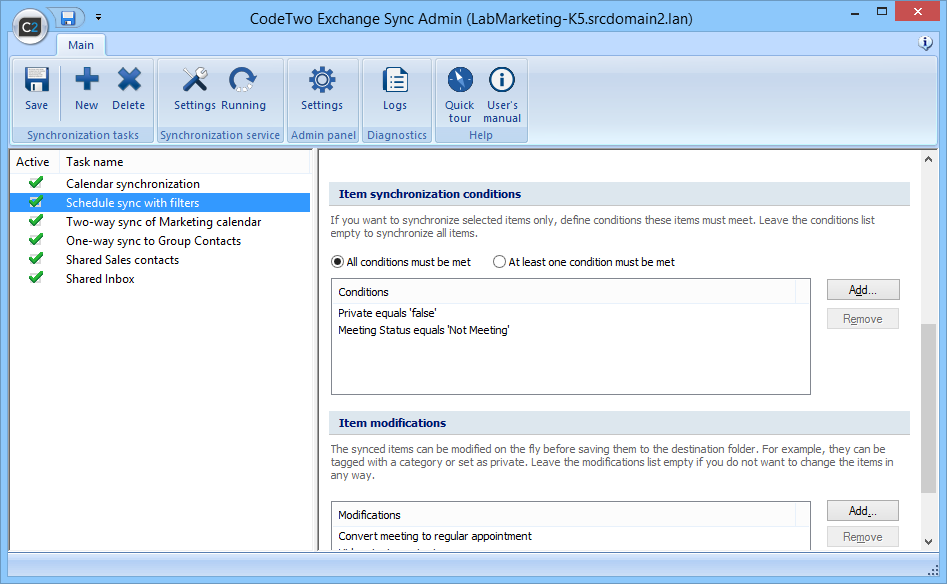Start the Quick tour compass icon
This screenshot has height=584, width=947.
[460, 79]
